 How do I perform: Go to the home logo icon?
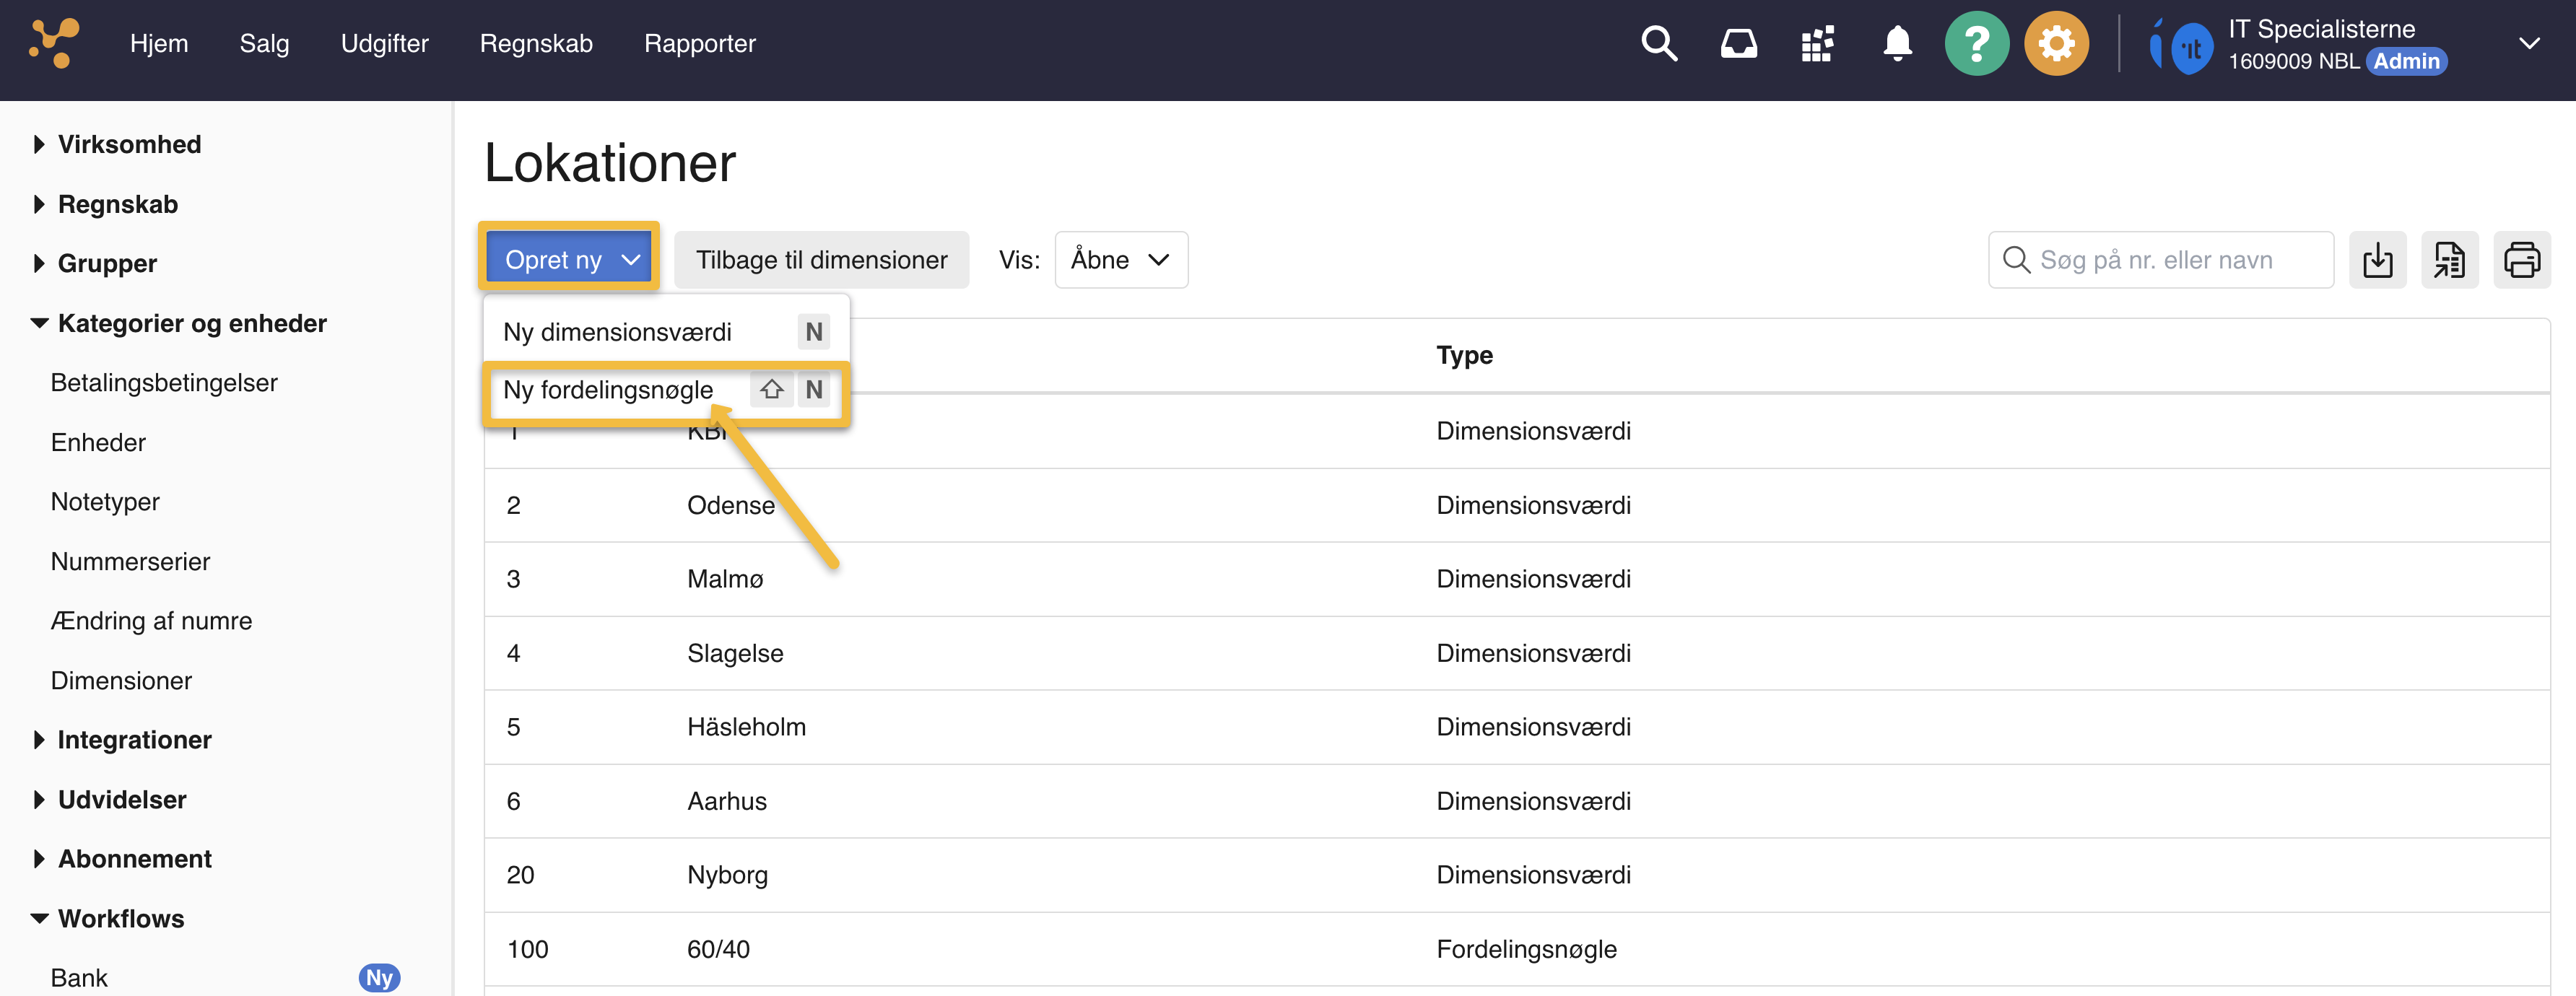pyautogui.click(x=54, y=43)
